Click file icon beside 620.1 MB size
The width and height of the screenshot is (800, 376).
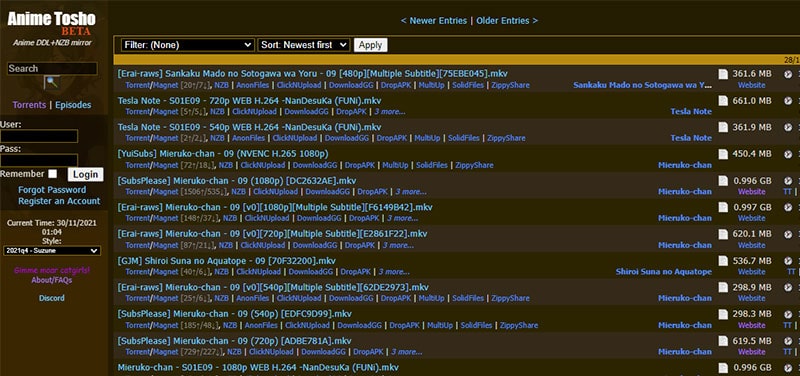723,234
